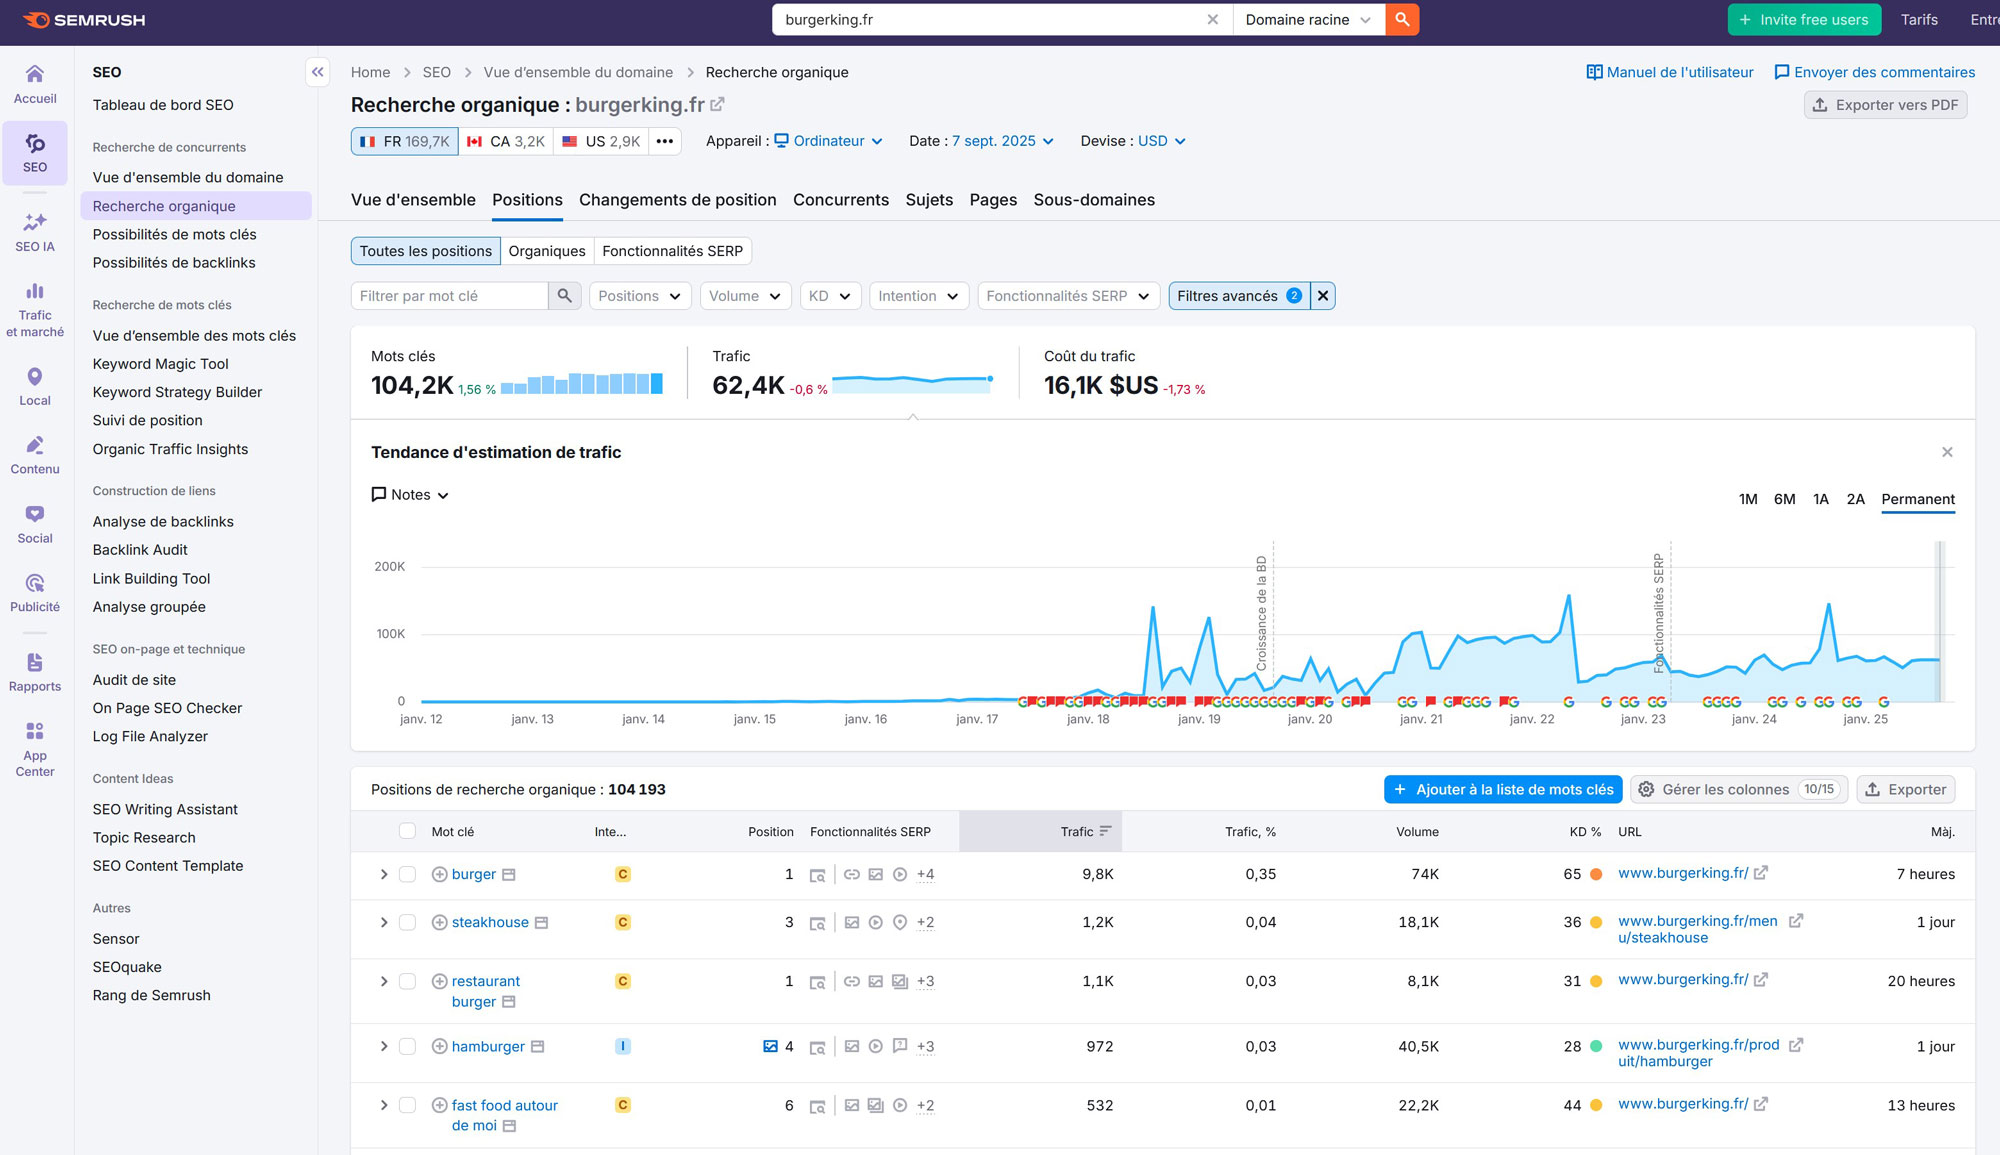Open the SEO IA sidebar section
This screenshot has width=2000, height=1155.
pos(35,232)
